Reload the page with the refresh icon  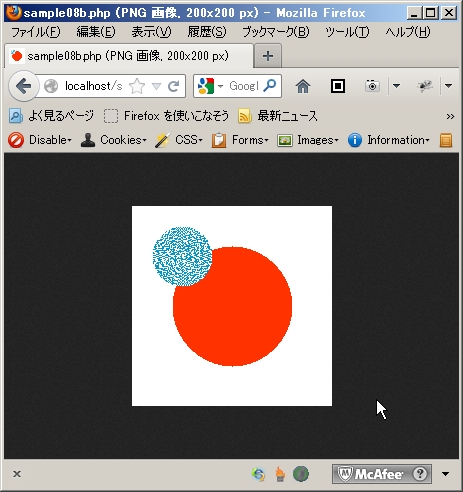coord(174,86)
